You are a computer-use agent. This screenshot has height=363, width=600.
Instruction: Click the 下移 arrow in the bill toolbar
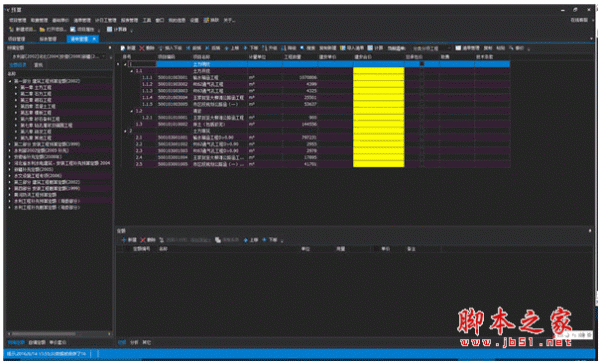(245, 48)
